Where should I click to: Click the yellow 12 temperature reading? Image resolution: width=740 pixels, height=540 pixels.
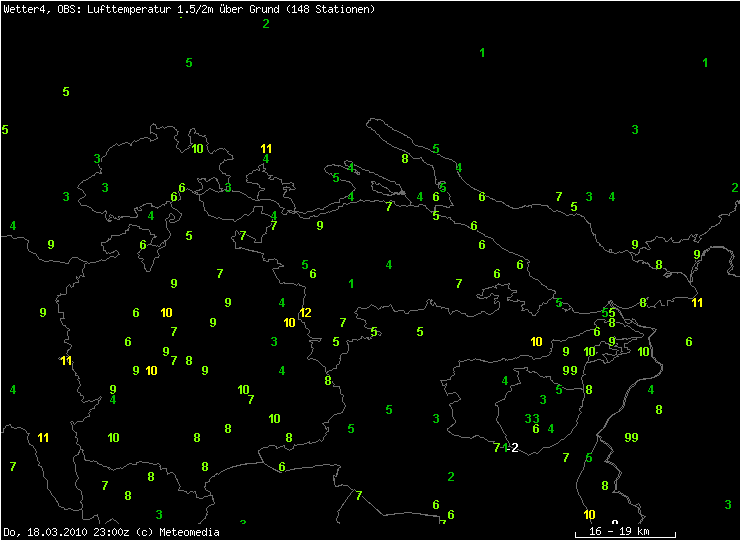305,313
